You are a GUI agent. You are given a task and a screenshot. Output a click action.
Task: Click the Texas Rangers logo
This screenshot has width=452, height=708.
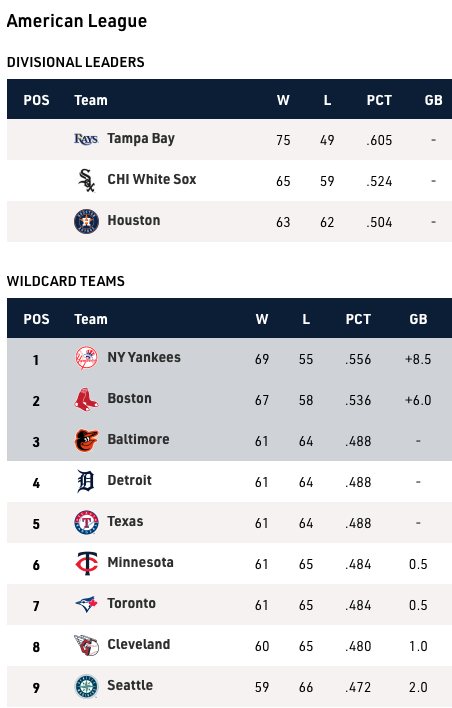(x=86, y=522)
